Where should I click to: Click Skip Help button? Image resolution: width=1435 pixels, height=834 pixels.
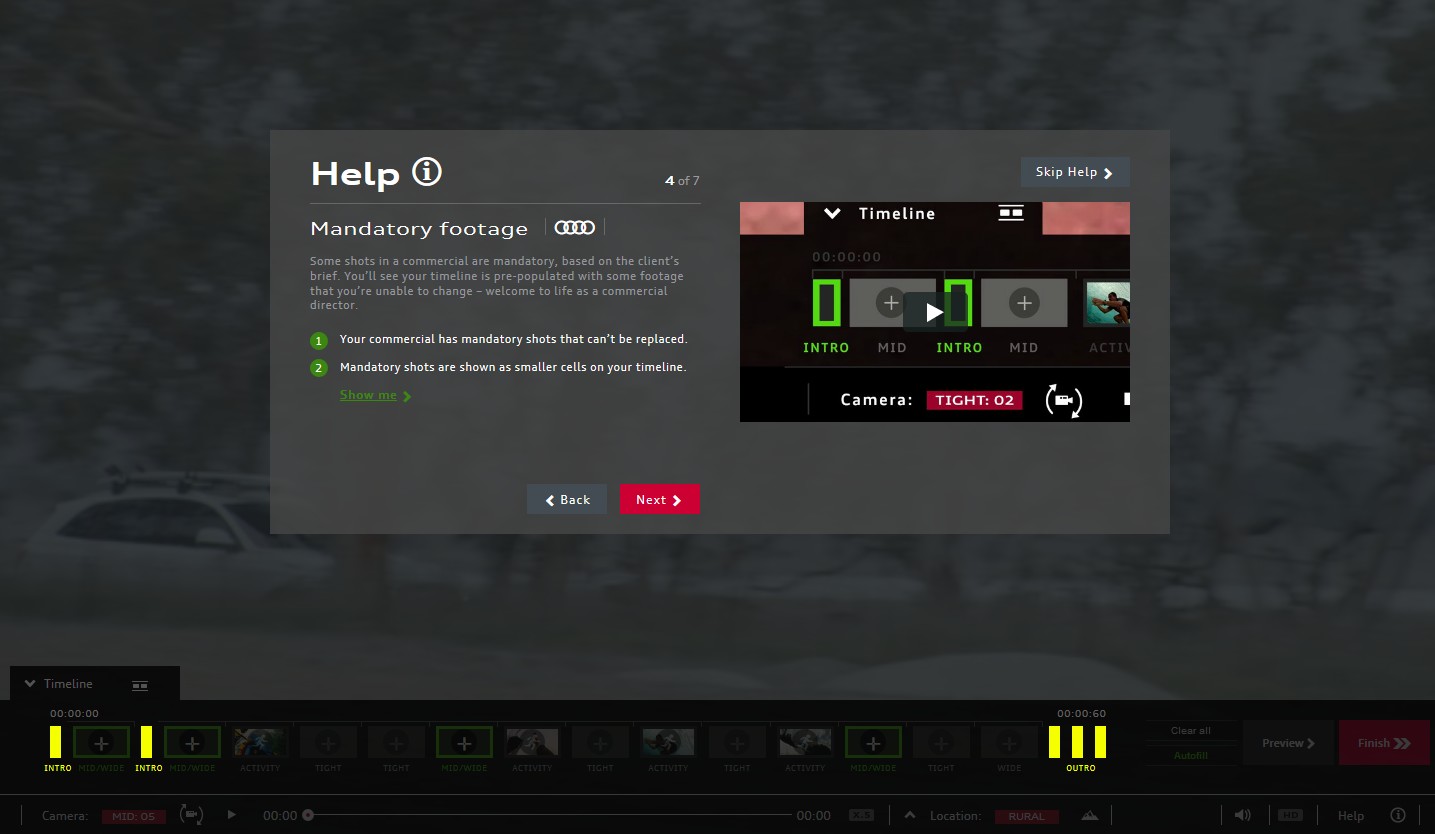(1074, 172)
